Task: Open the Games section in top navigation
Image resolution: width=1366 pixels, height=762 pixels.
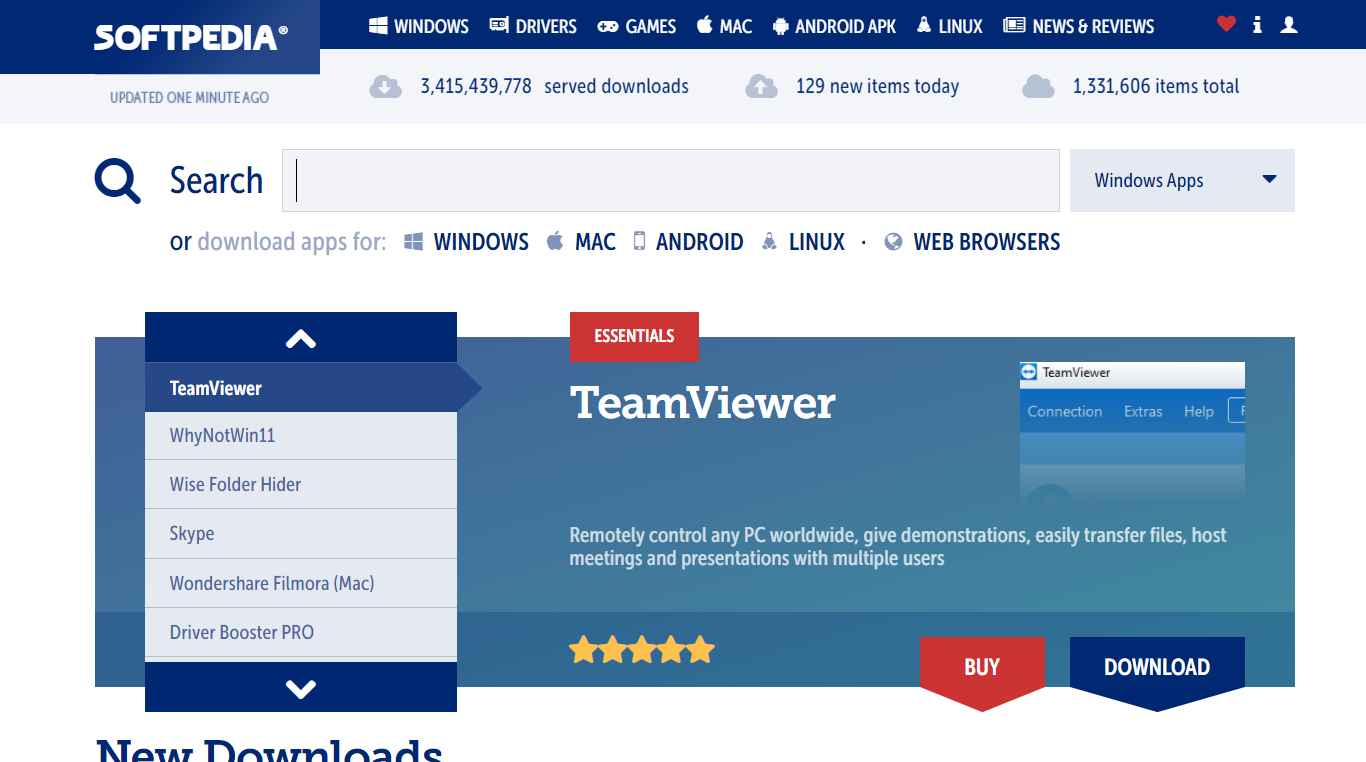Action: (x=637, y=26)
